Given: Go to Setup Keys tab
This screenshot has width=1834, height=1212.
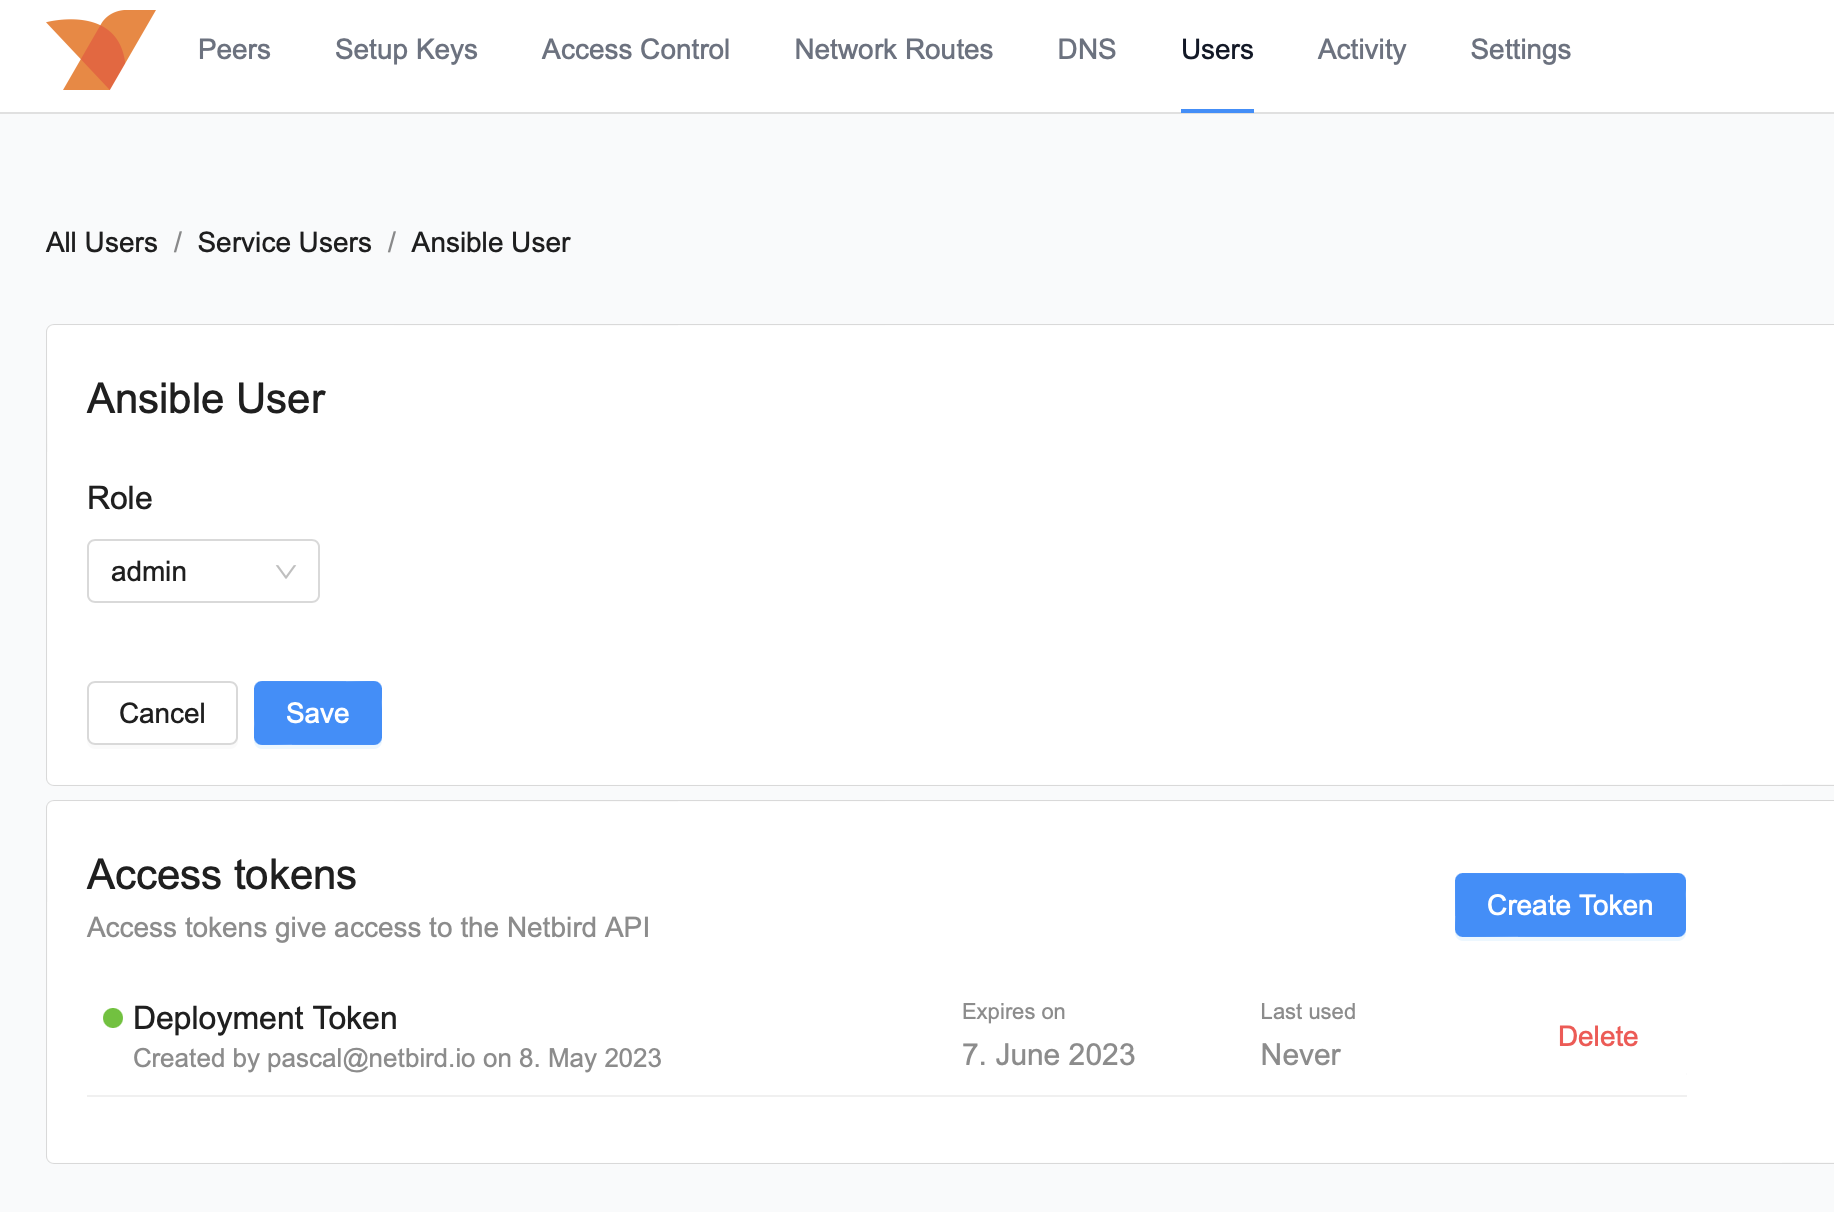Looking at the screenshot, I should (x=406, y=50).
